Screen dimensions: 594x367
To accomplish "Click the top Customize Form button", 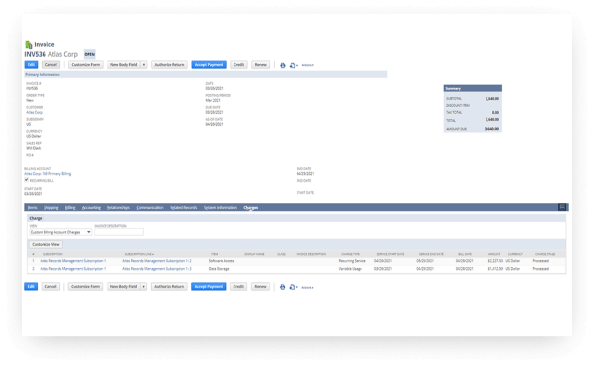I will pyautogui.click(x=86, y=65).
